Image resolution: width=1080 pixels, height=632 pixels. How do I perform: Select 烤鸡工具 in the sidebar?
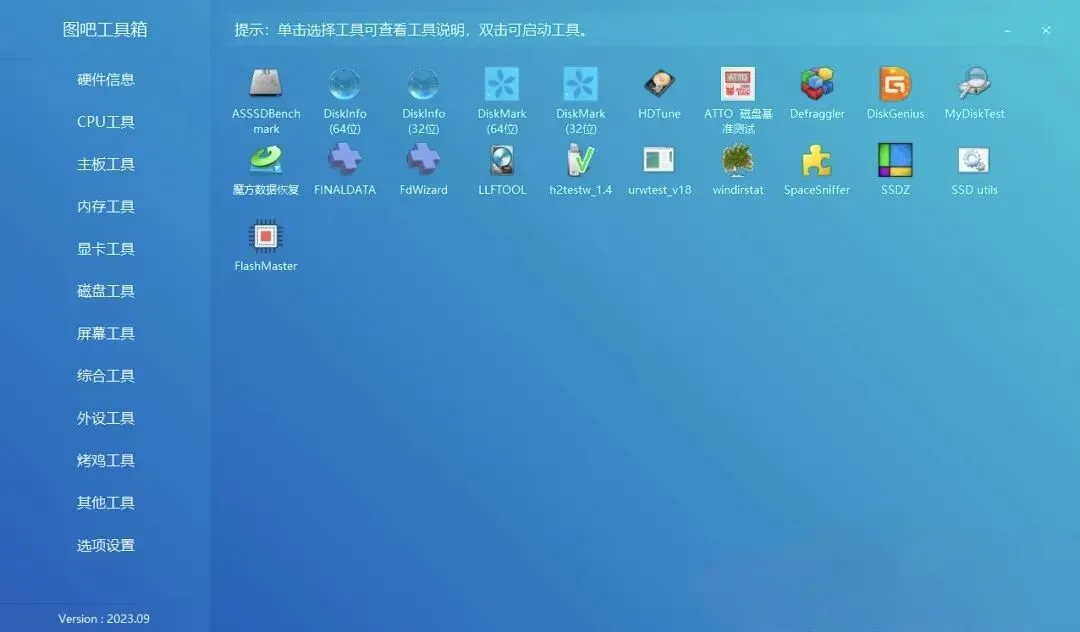pyautogui.click(x=105, y=460)
